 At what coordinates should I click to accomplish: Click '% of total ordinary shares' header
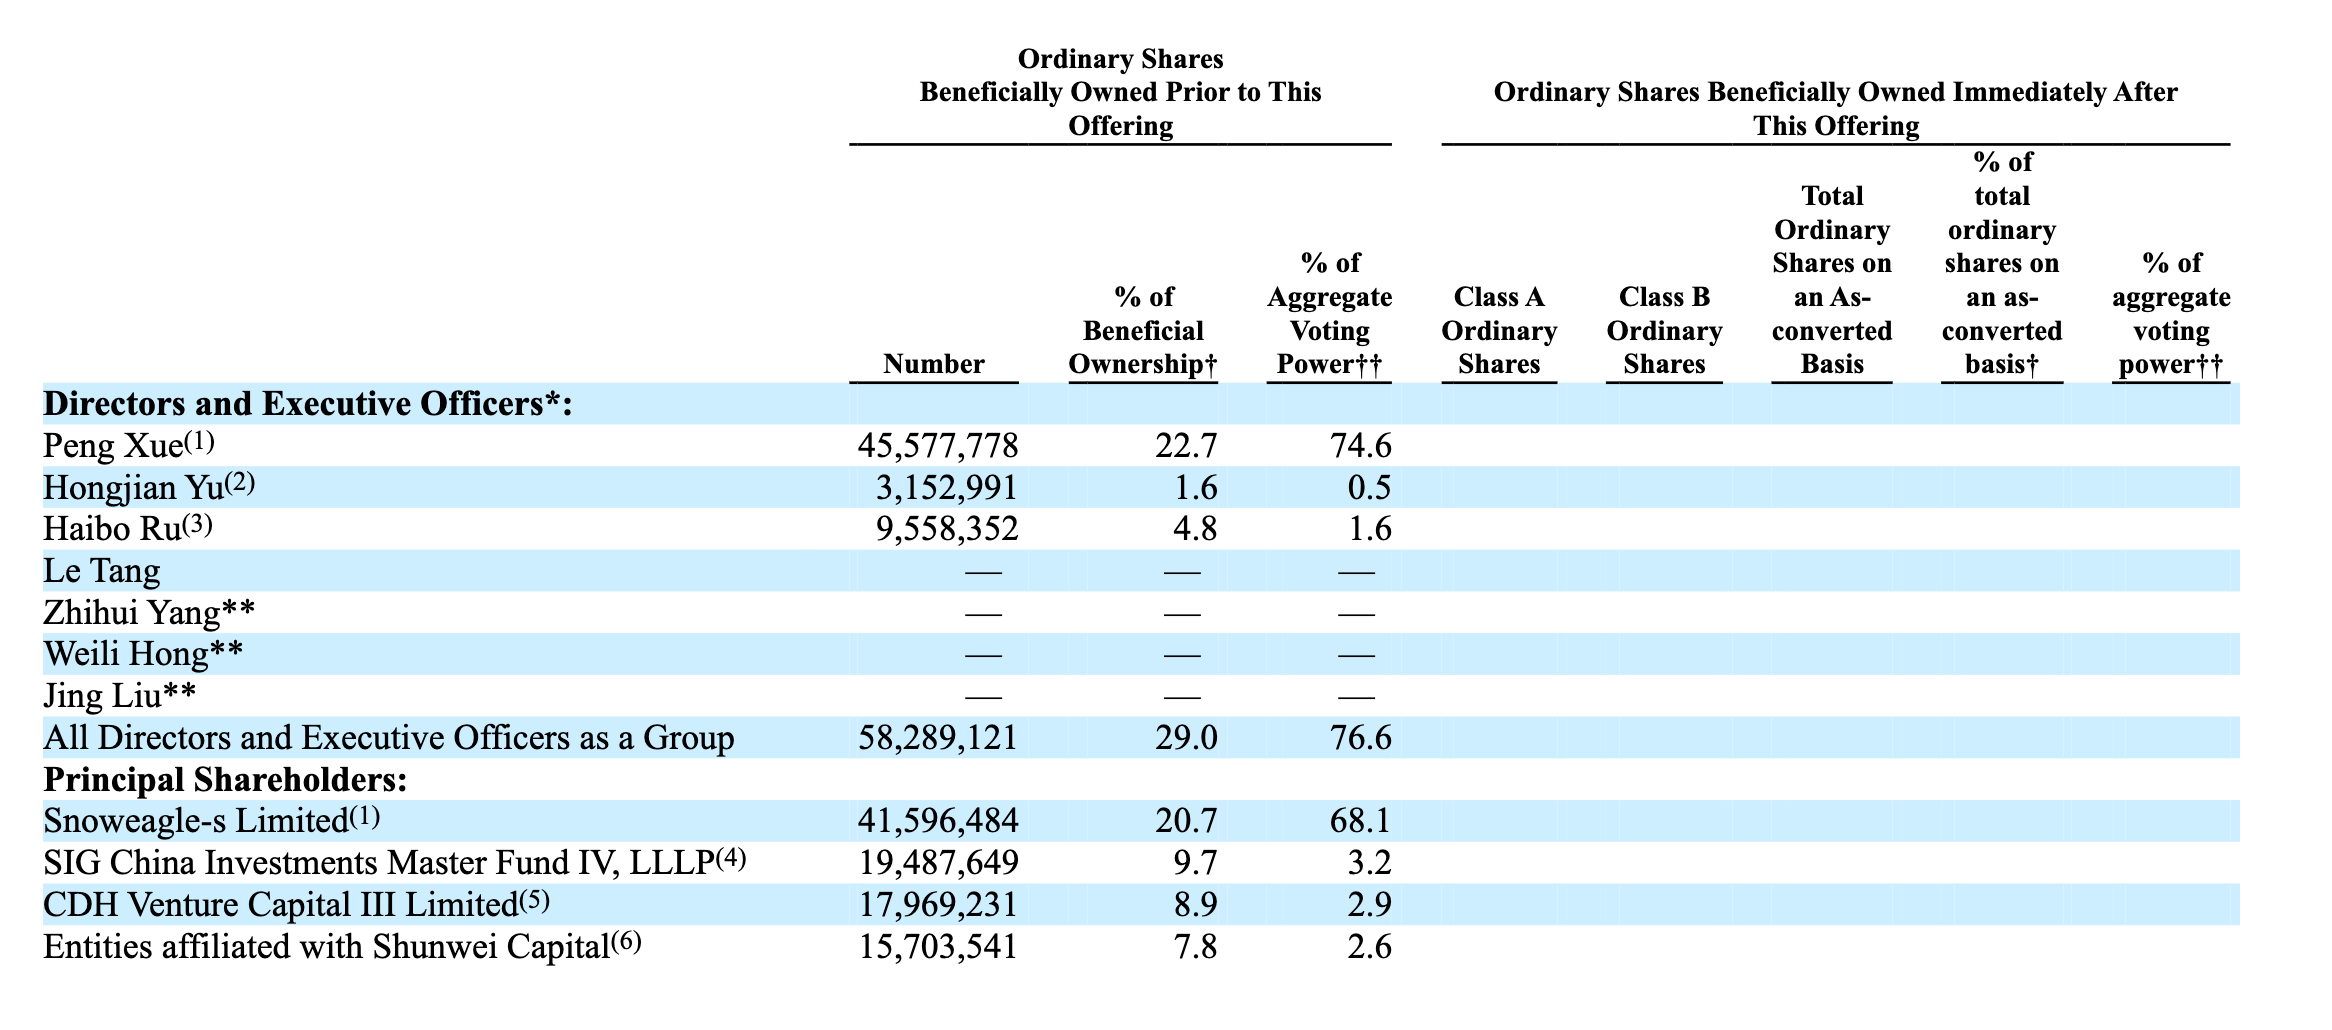(2002, 263)
